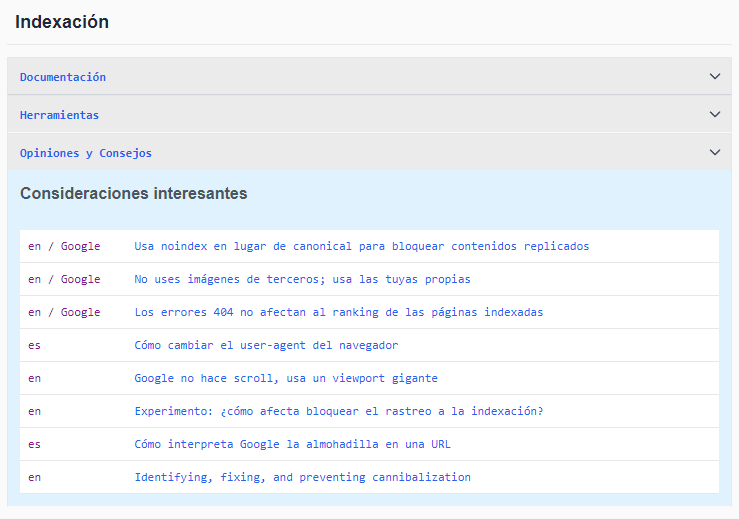Image resolution: width=739 pixels, height=519 pixels.
Task: Click 'en / Google' label in noindex row
Action: 64,246
